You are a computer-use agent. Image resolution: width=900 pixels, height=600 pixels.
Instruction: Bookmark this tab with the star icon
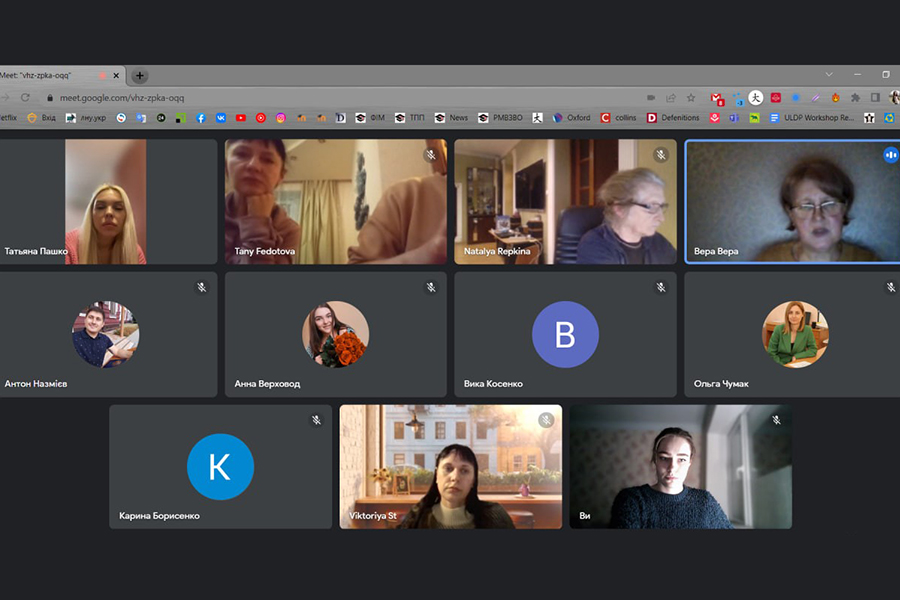point(691,98)
